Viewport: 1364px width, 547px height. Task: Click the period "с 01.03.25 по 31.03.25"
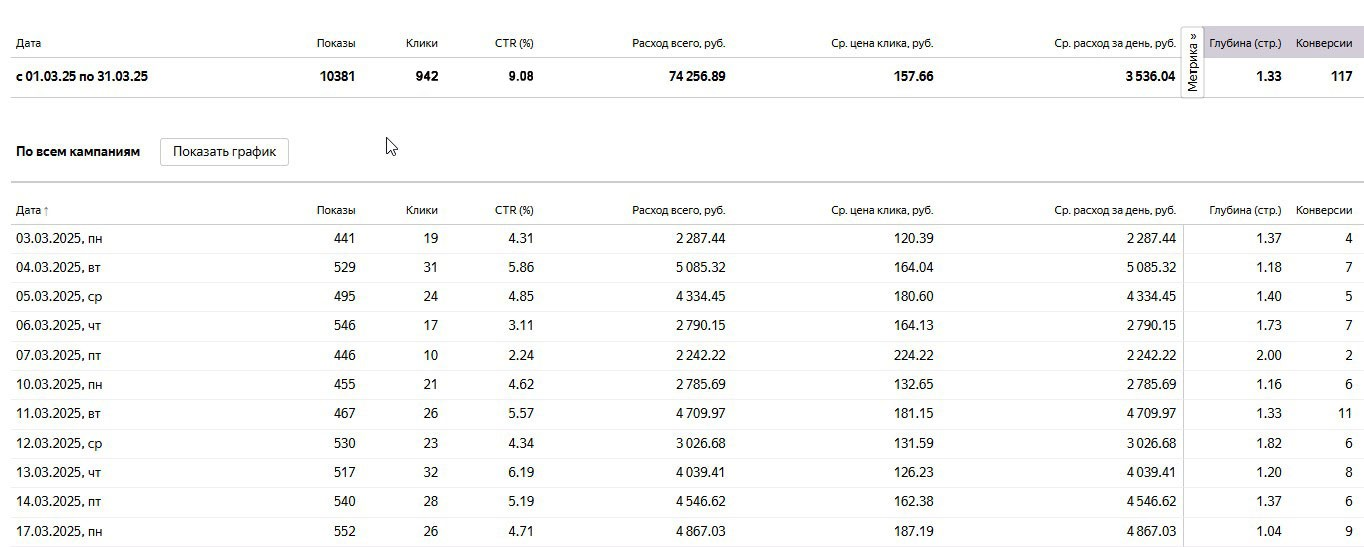pos(82,76)
